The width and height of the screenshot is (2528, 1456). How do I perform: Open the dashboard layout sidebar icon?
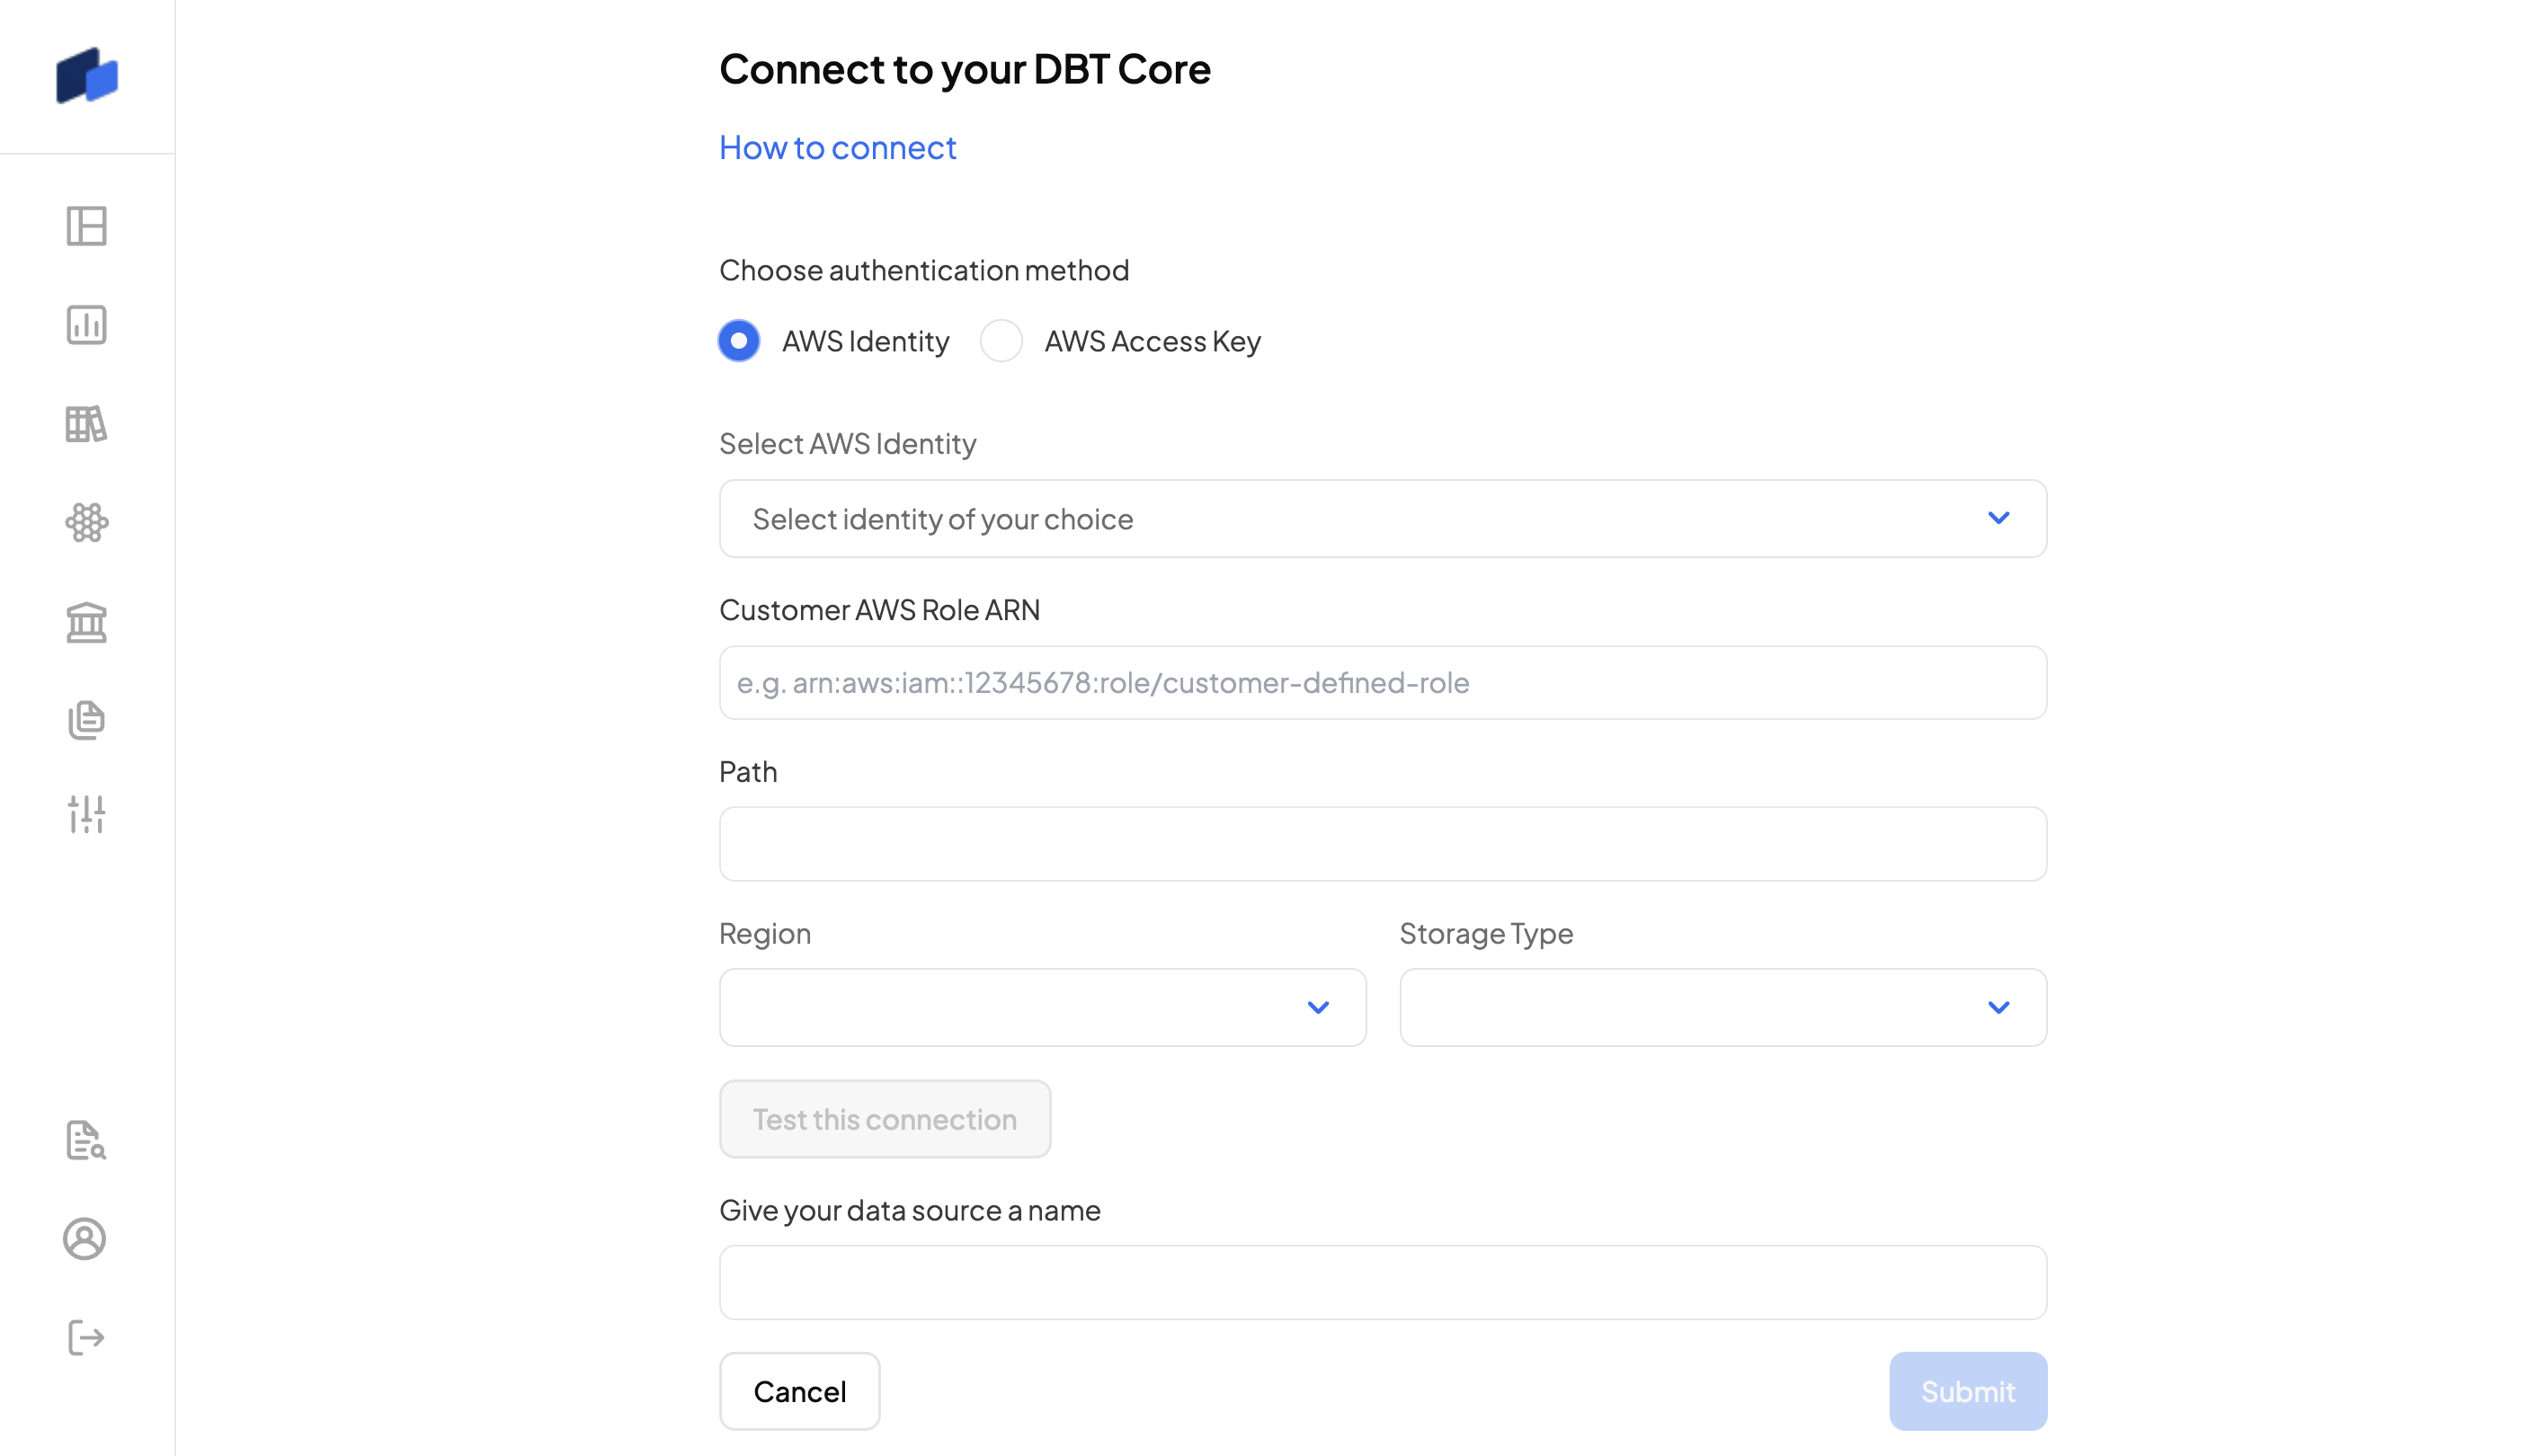[x=87, y=226]
